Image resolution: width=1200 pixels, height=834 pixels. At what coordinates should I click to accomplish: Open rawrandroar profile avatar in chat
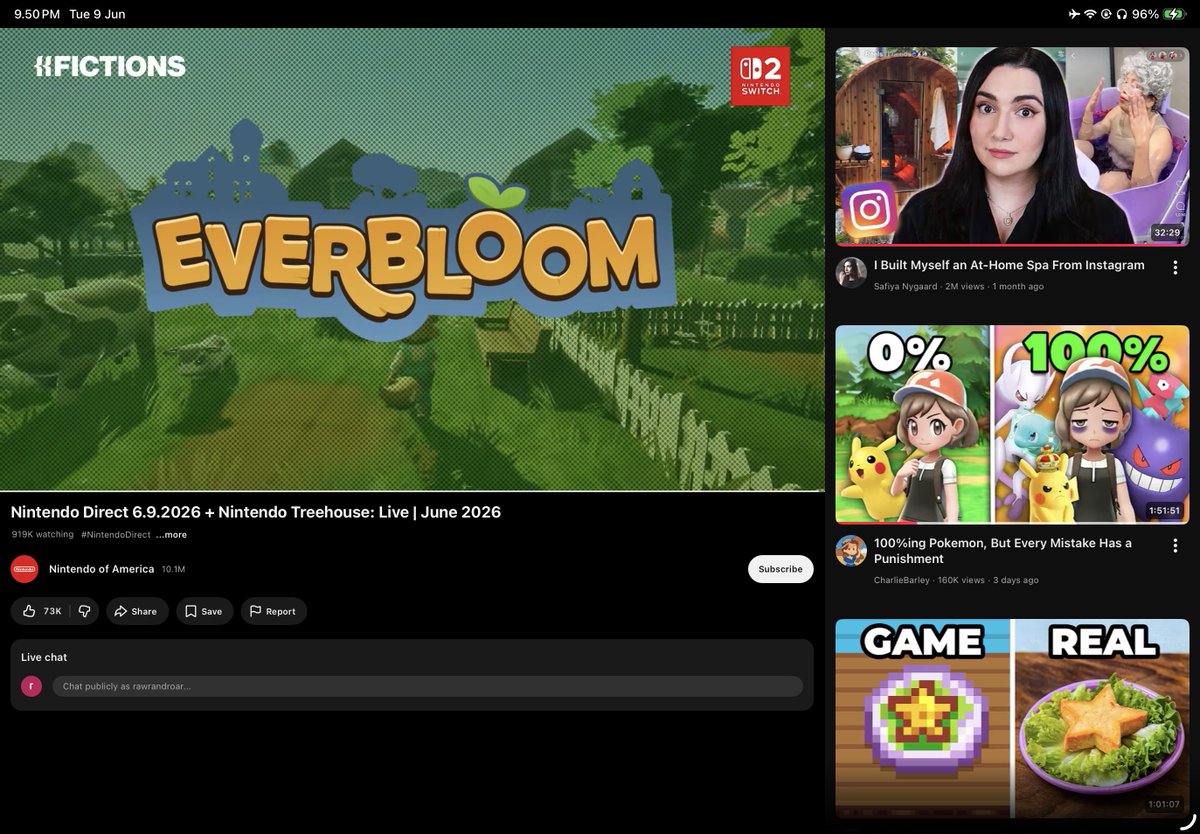(x=31, y=686)
